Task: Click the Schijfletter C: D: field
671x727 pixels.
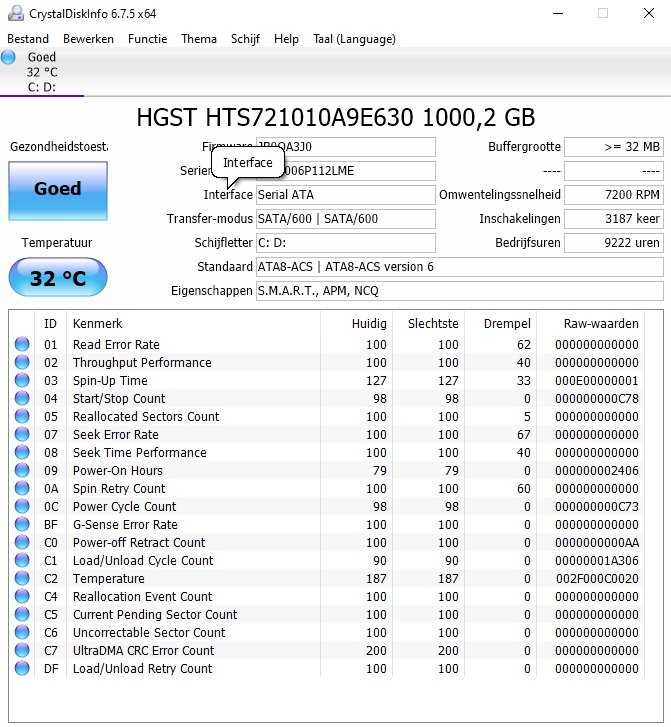Action: (x=346, y=243)
